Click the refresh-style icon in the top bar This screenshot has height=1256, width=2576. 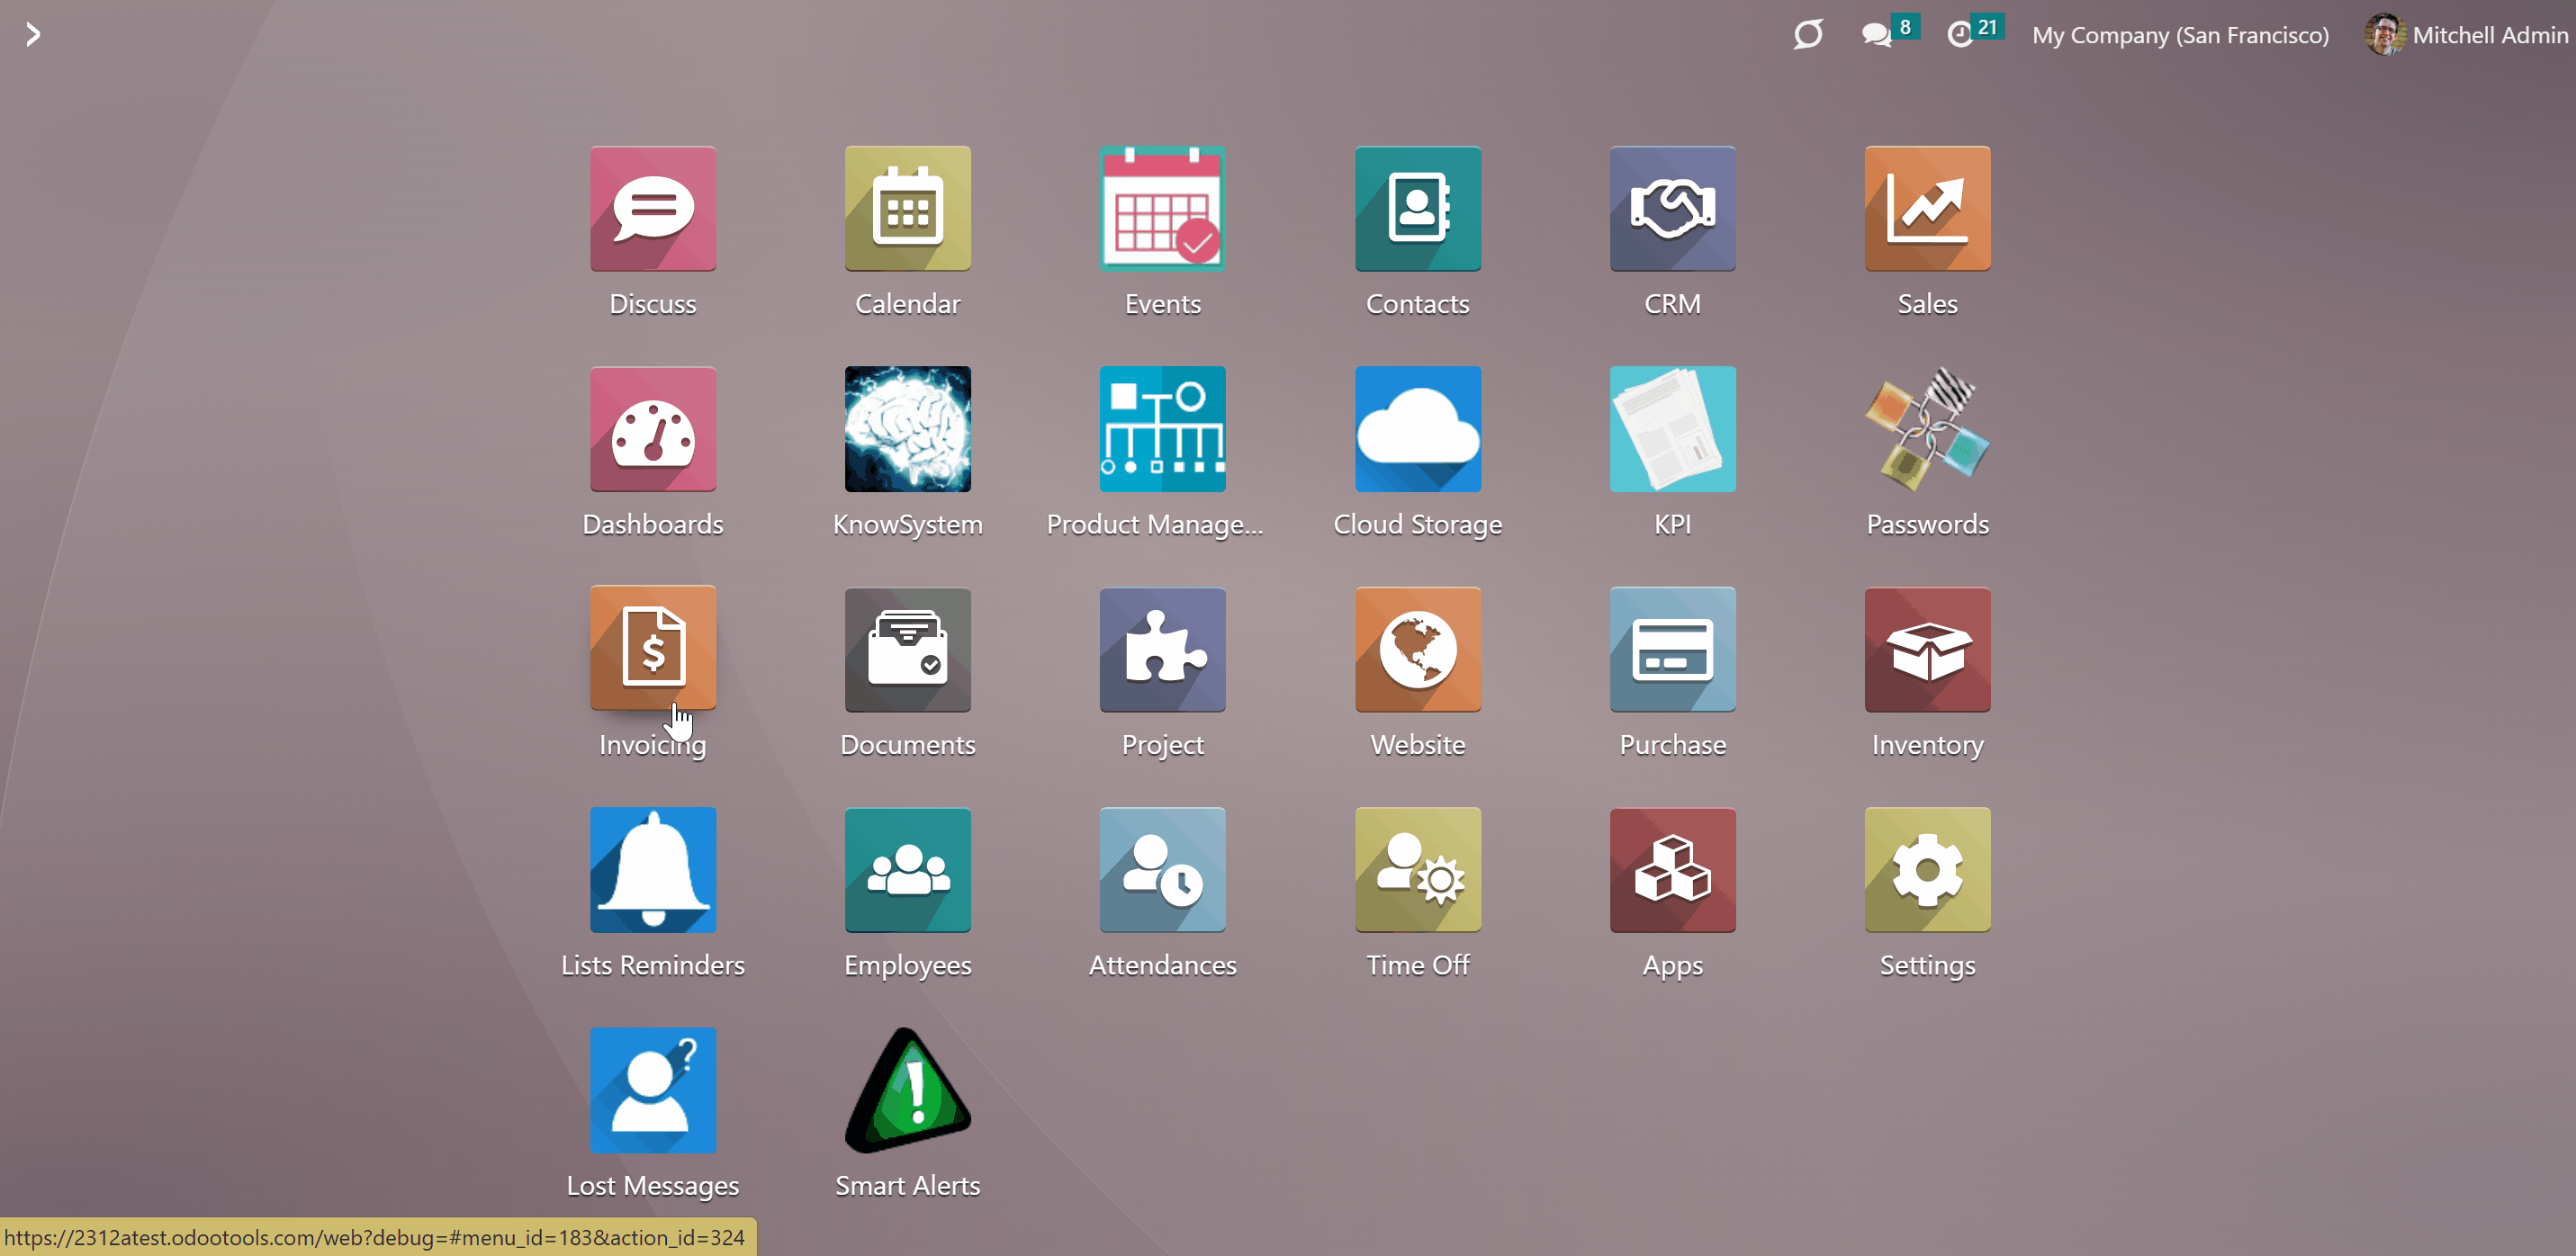tap(1808, 35)
